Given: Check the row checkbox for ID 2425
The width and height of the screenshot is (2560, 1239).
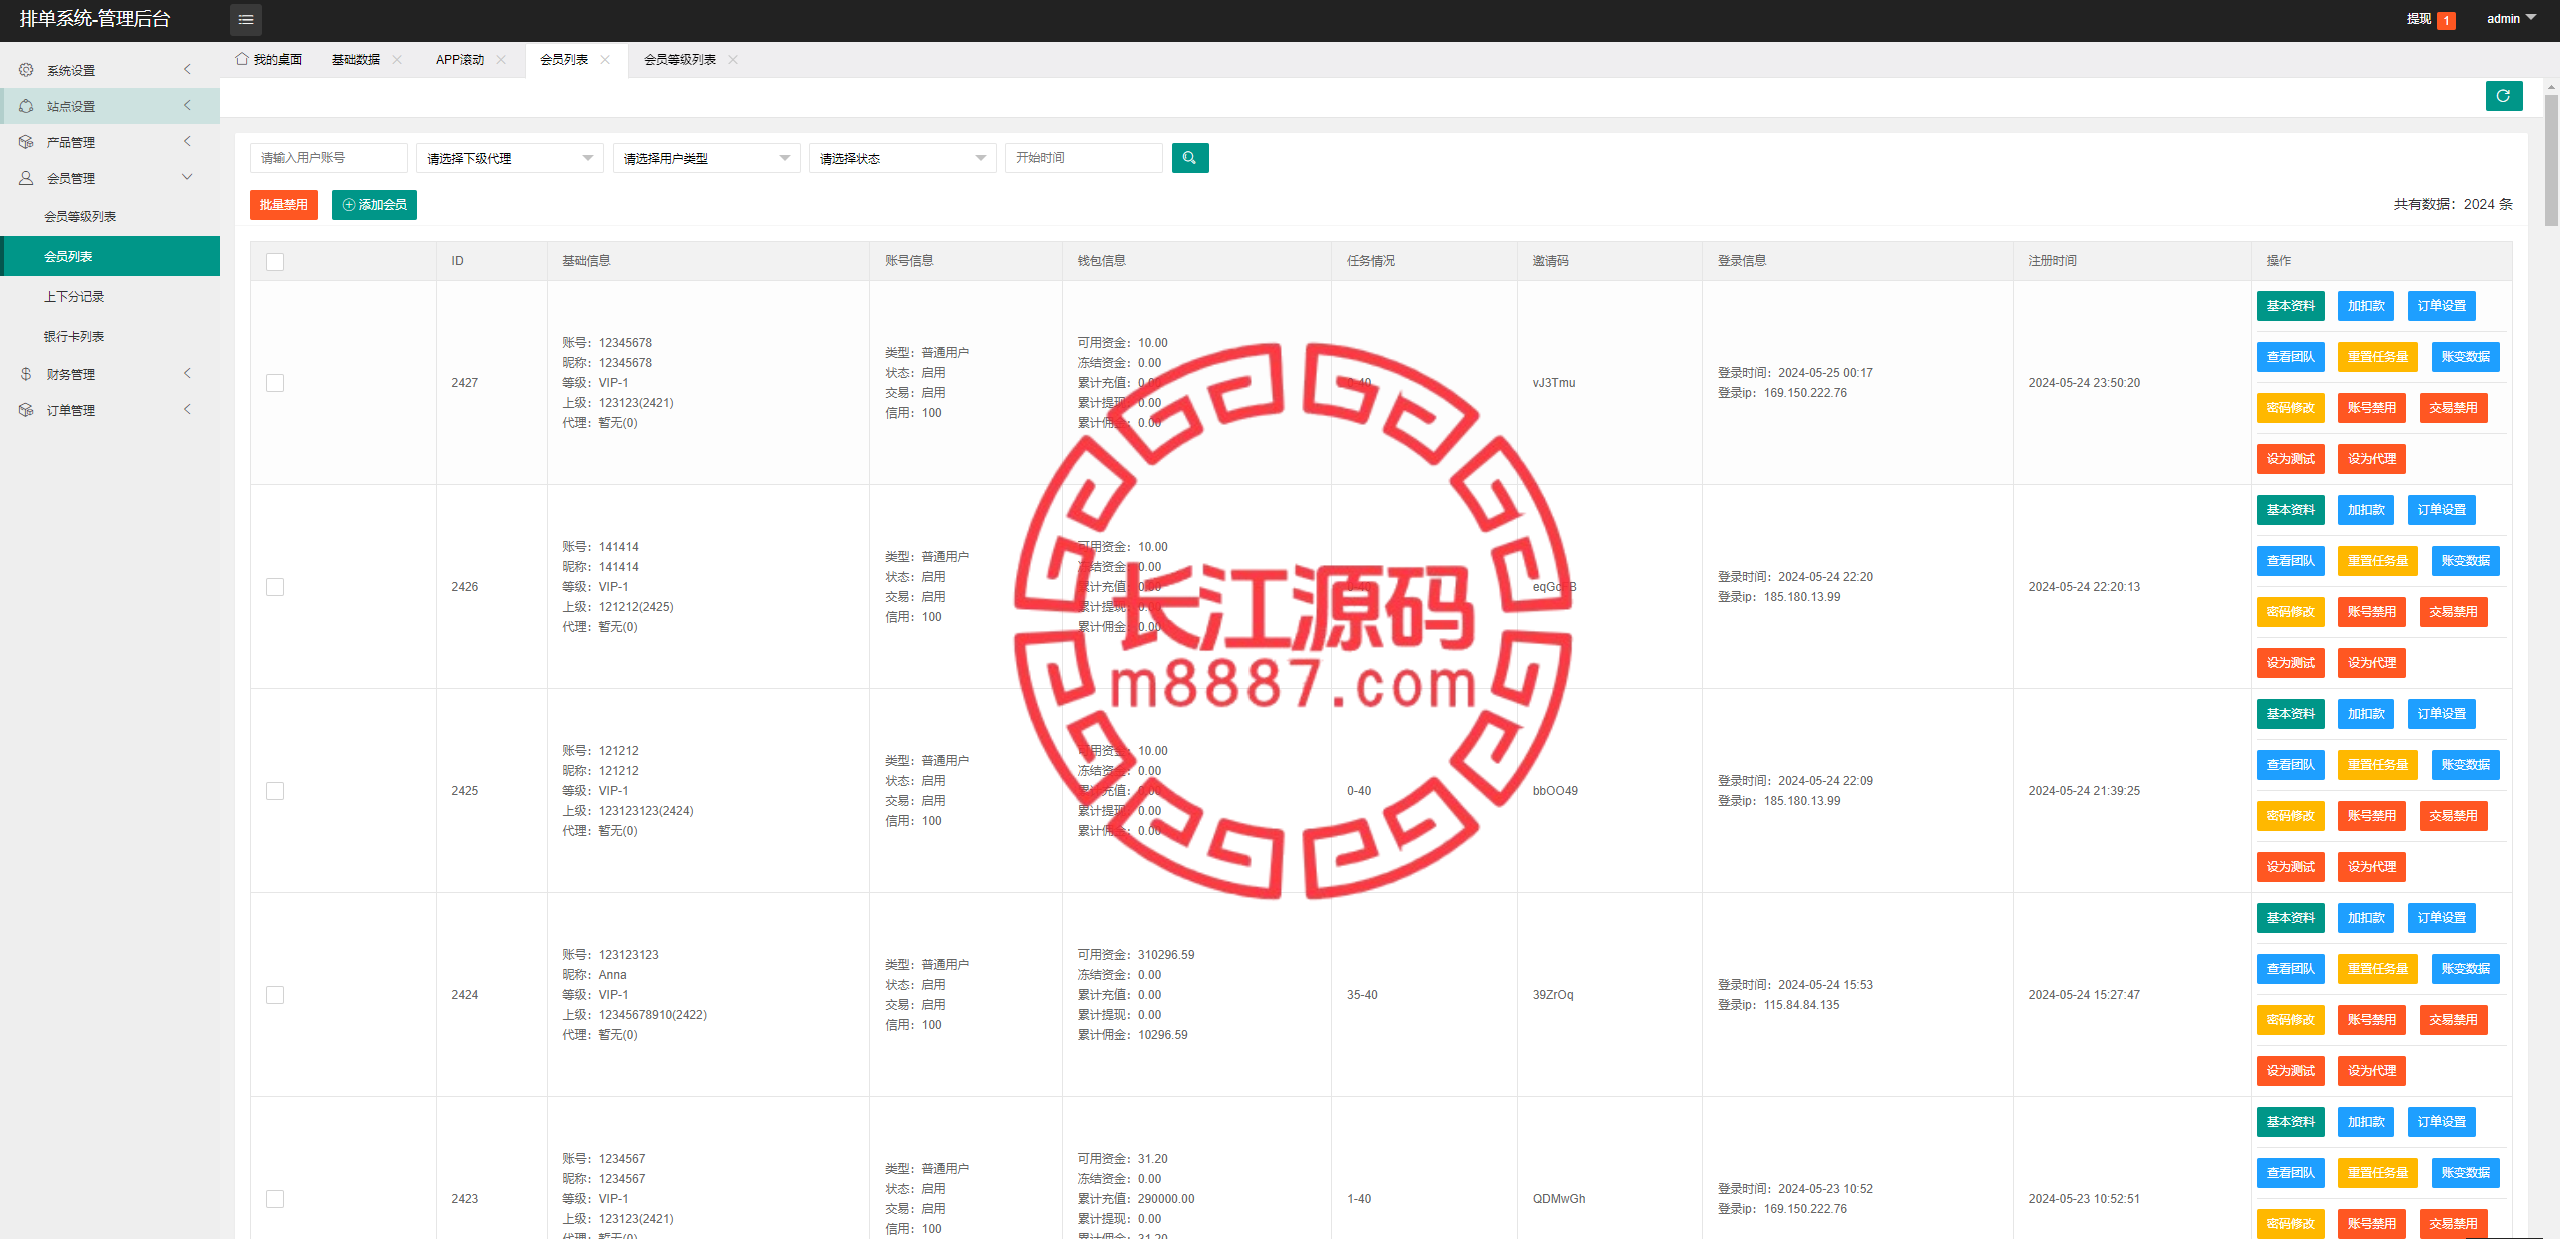Looking at the screenshot, I should 275,791.
